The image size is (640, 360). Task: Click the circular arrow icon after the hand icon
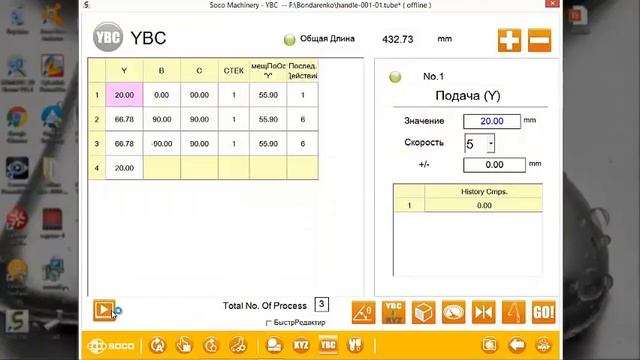[x=211, y=345]
